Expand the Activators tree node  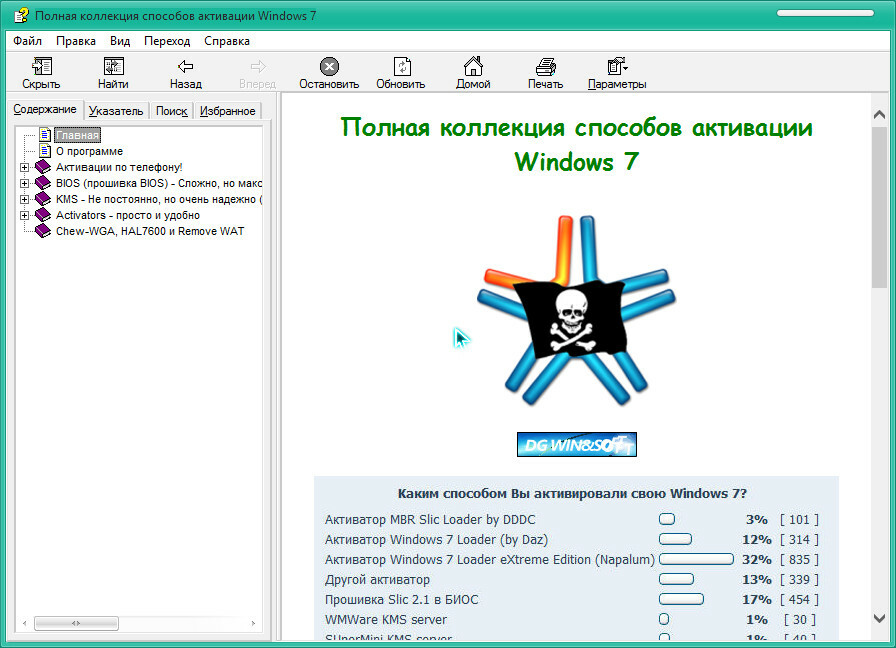tap(24, 215)
